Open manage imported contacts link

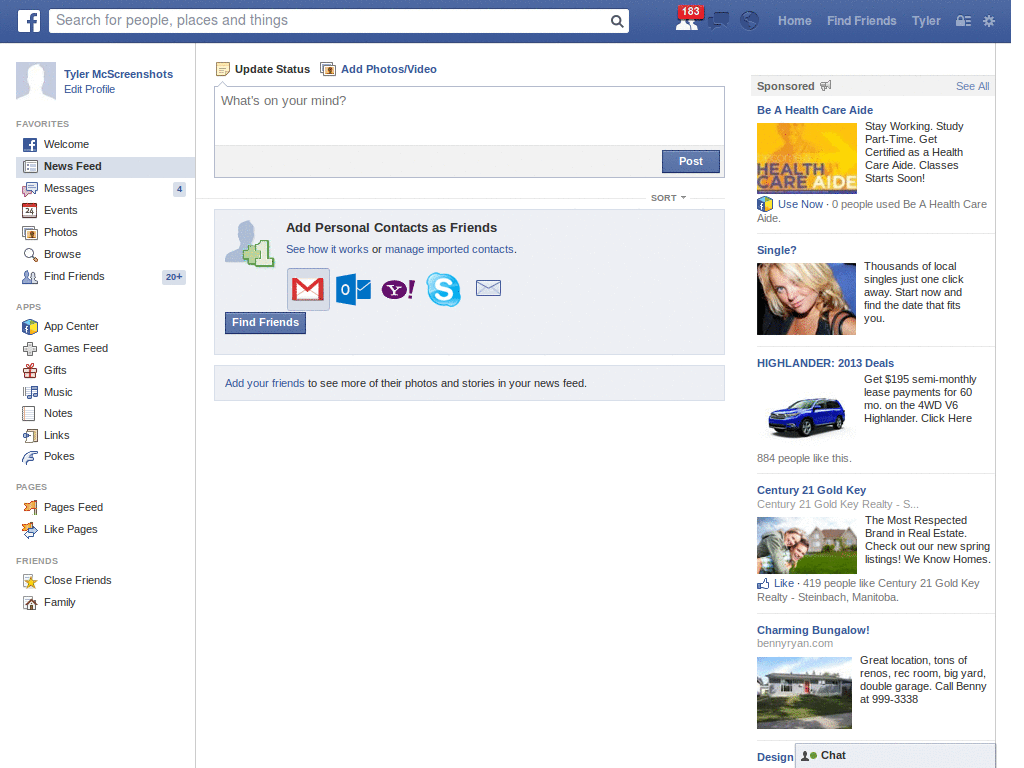[x=449, y=249]
